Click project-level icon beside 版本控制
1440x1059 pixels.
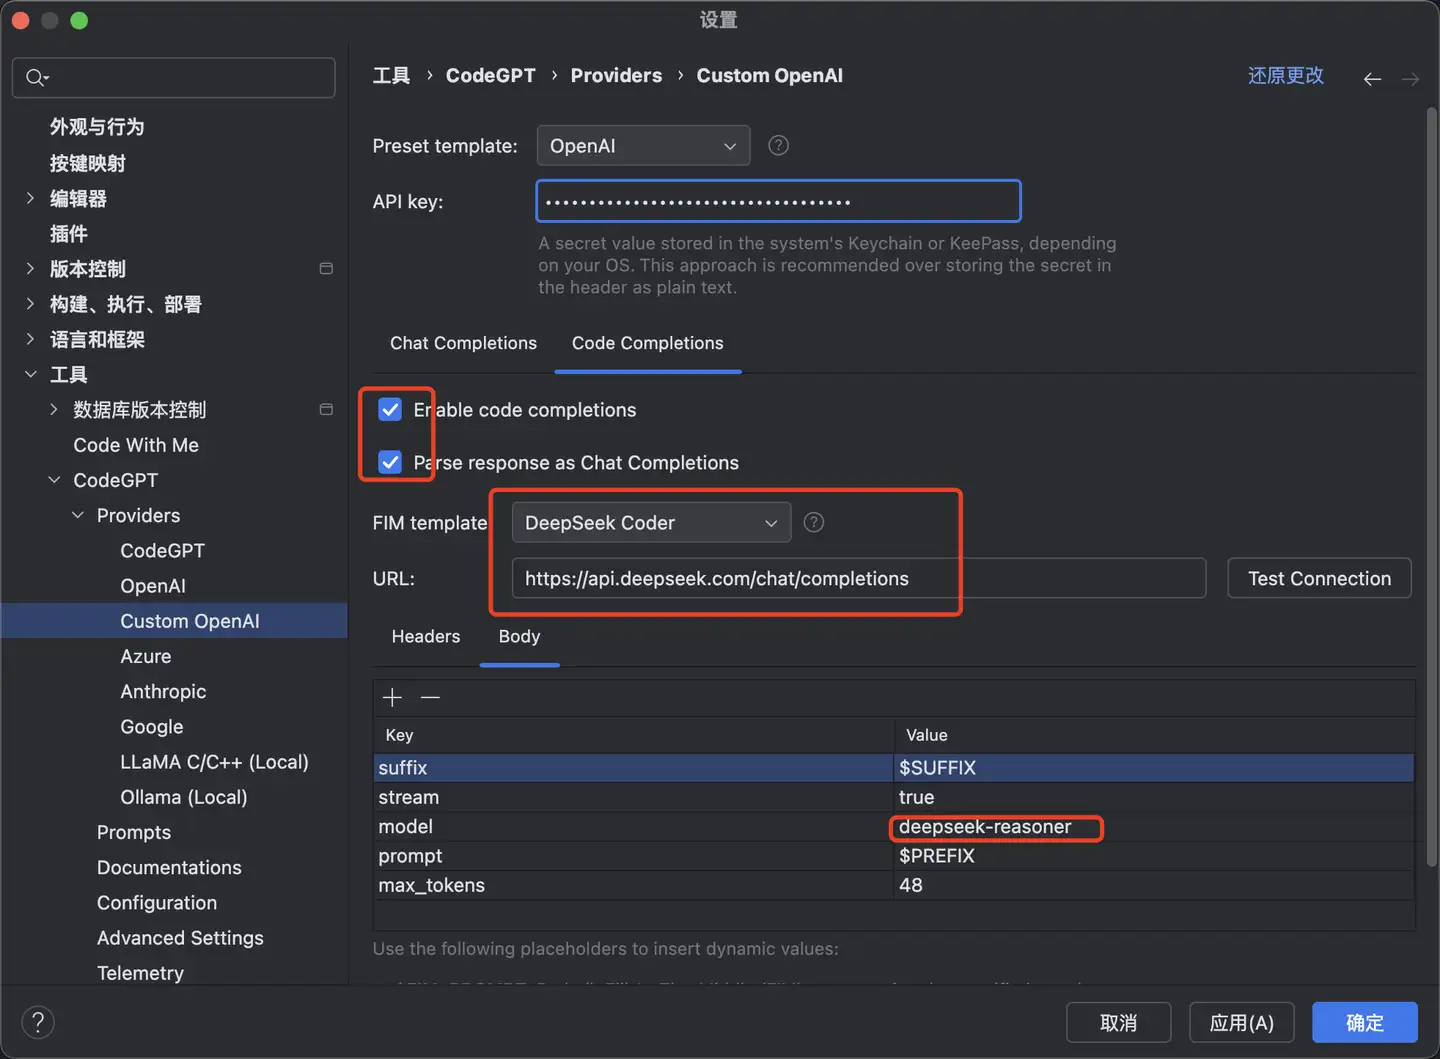click(x=326, y=269)
